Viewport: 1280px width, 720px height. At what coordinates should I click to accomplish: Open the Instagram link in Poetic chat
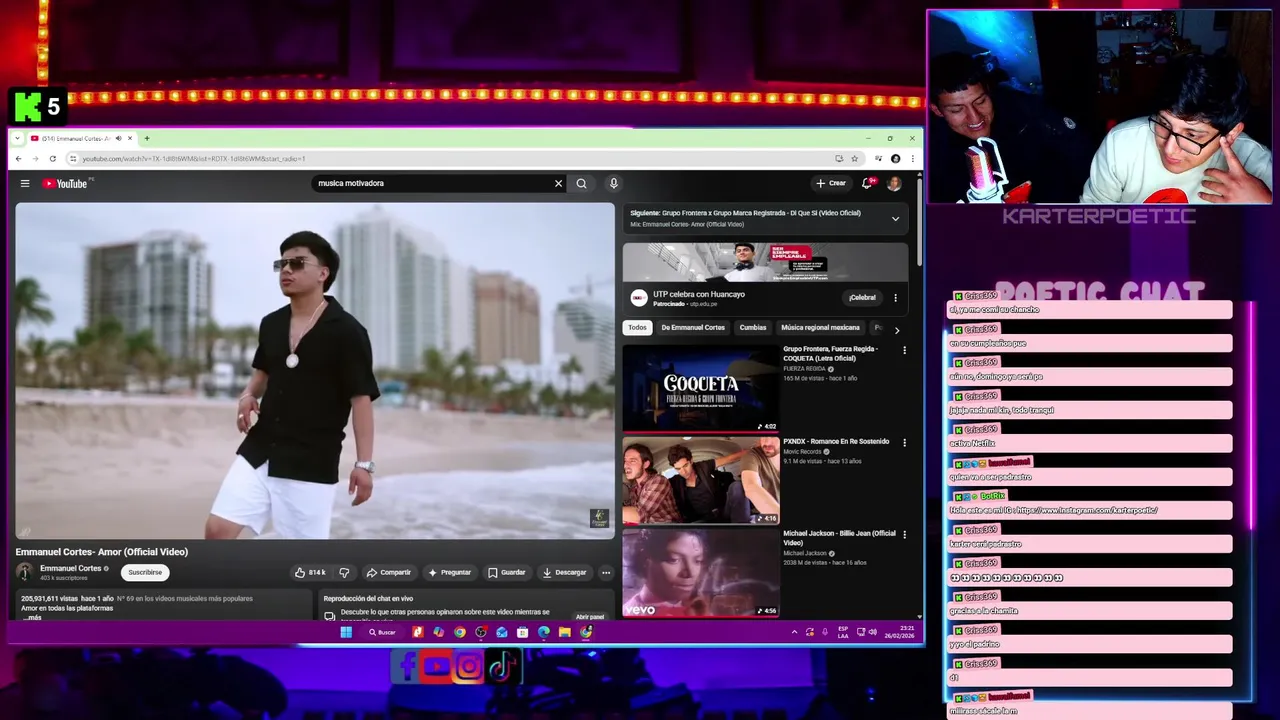(x=1087, y=510)
